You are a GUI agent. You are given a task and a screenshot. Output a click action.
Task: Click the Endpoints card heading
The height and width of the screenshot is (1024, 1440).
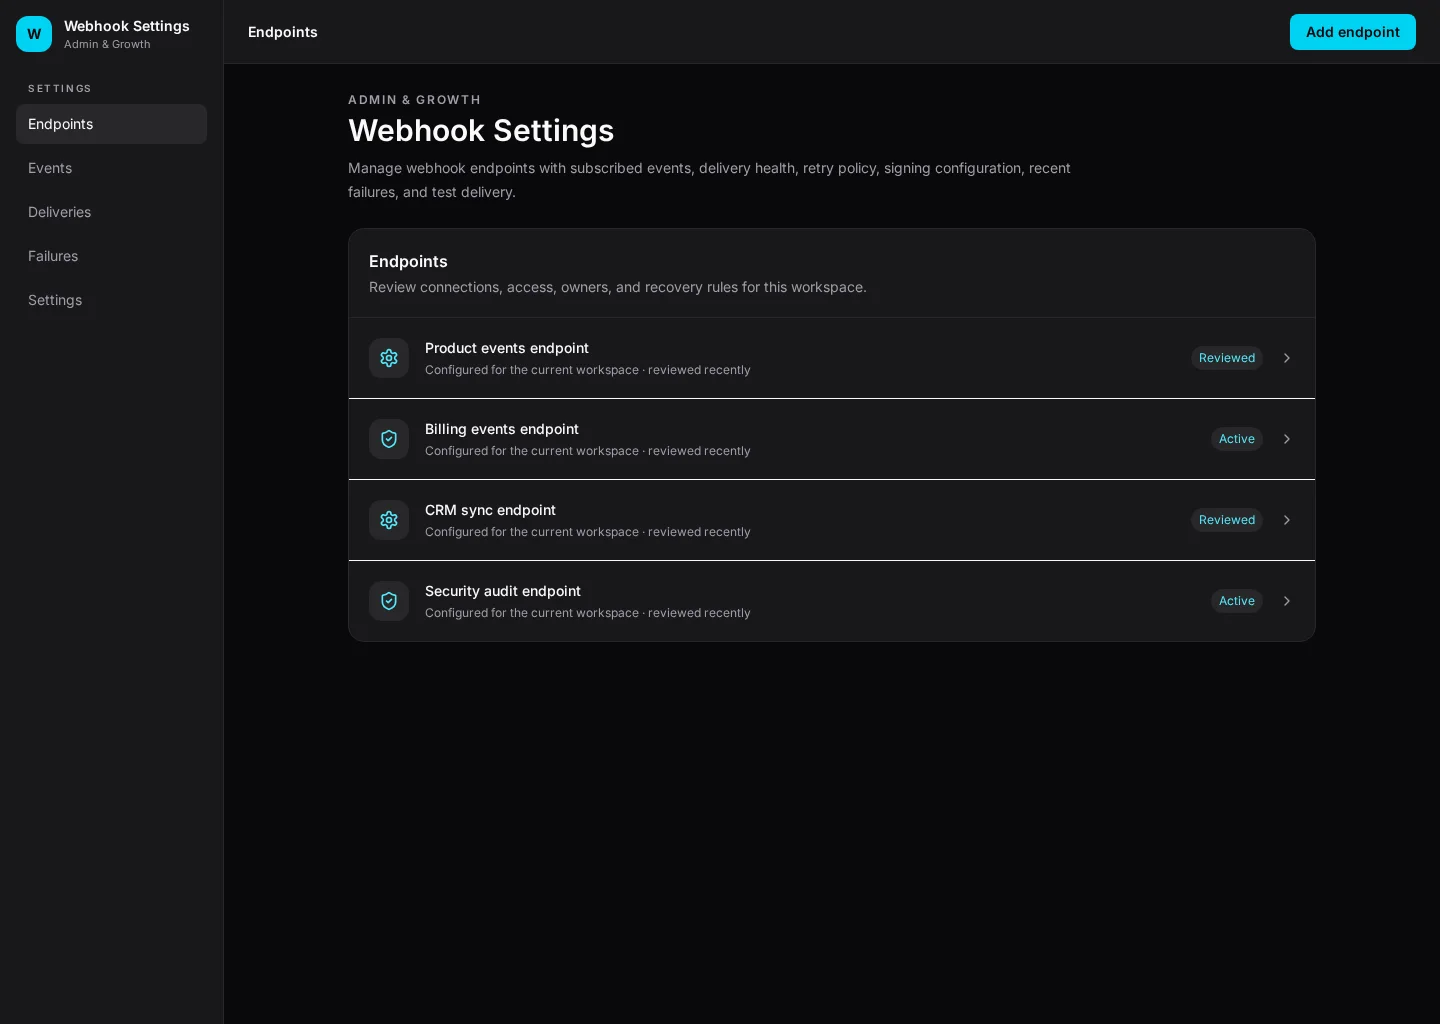[408, 261]
